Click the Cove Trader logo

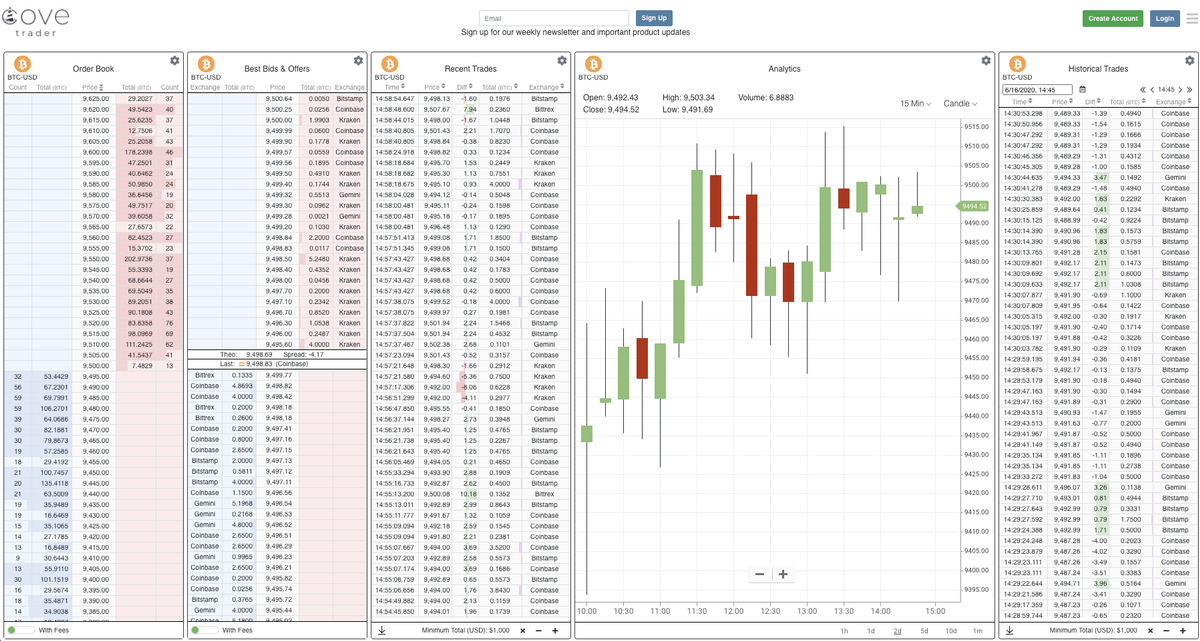[35, 22]
